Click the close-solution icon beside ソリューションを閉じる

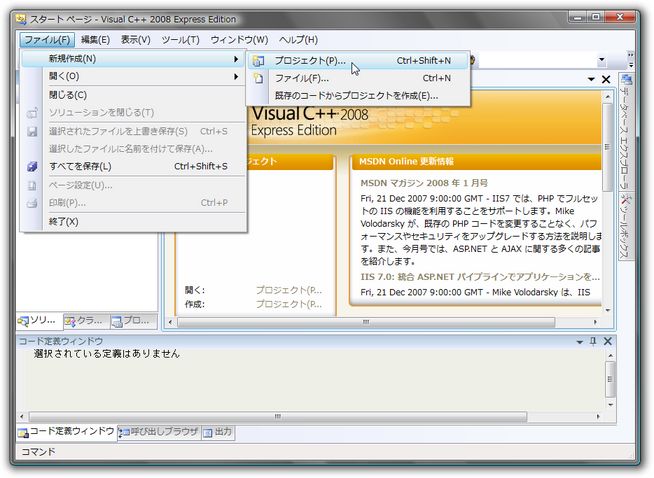tap(32, 113)
